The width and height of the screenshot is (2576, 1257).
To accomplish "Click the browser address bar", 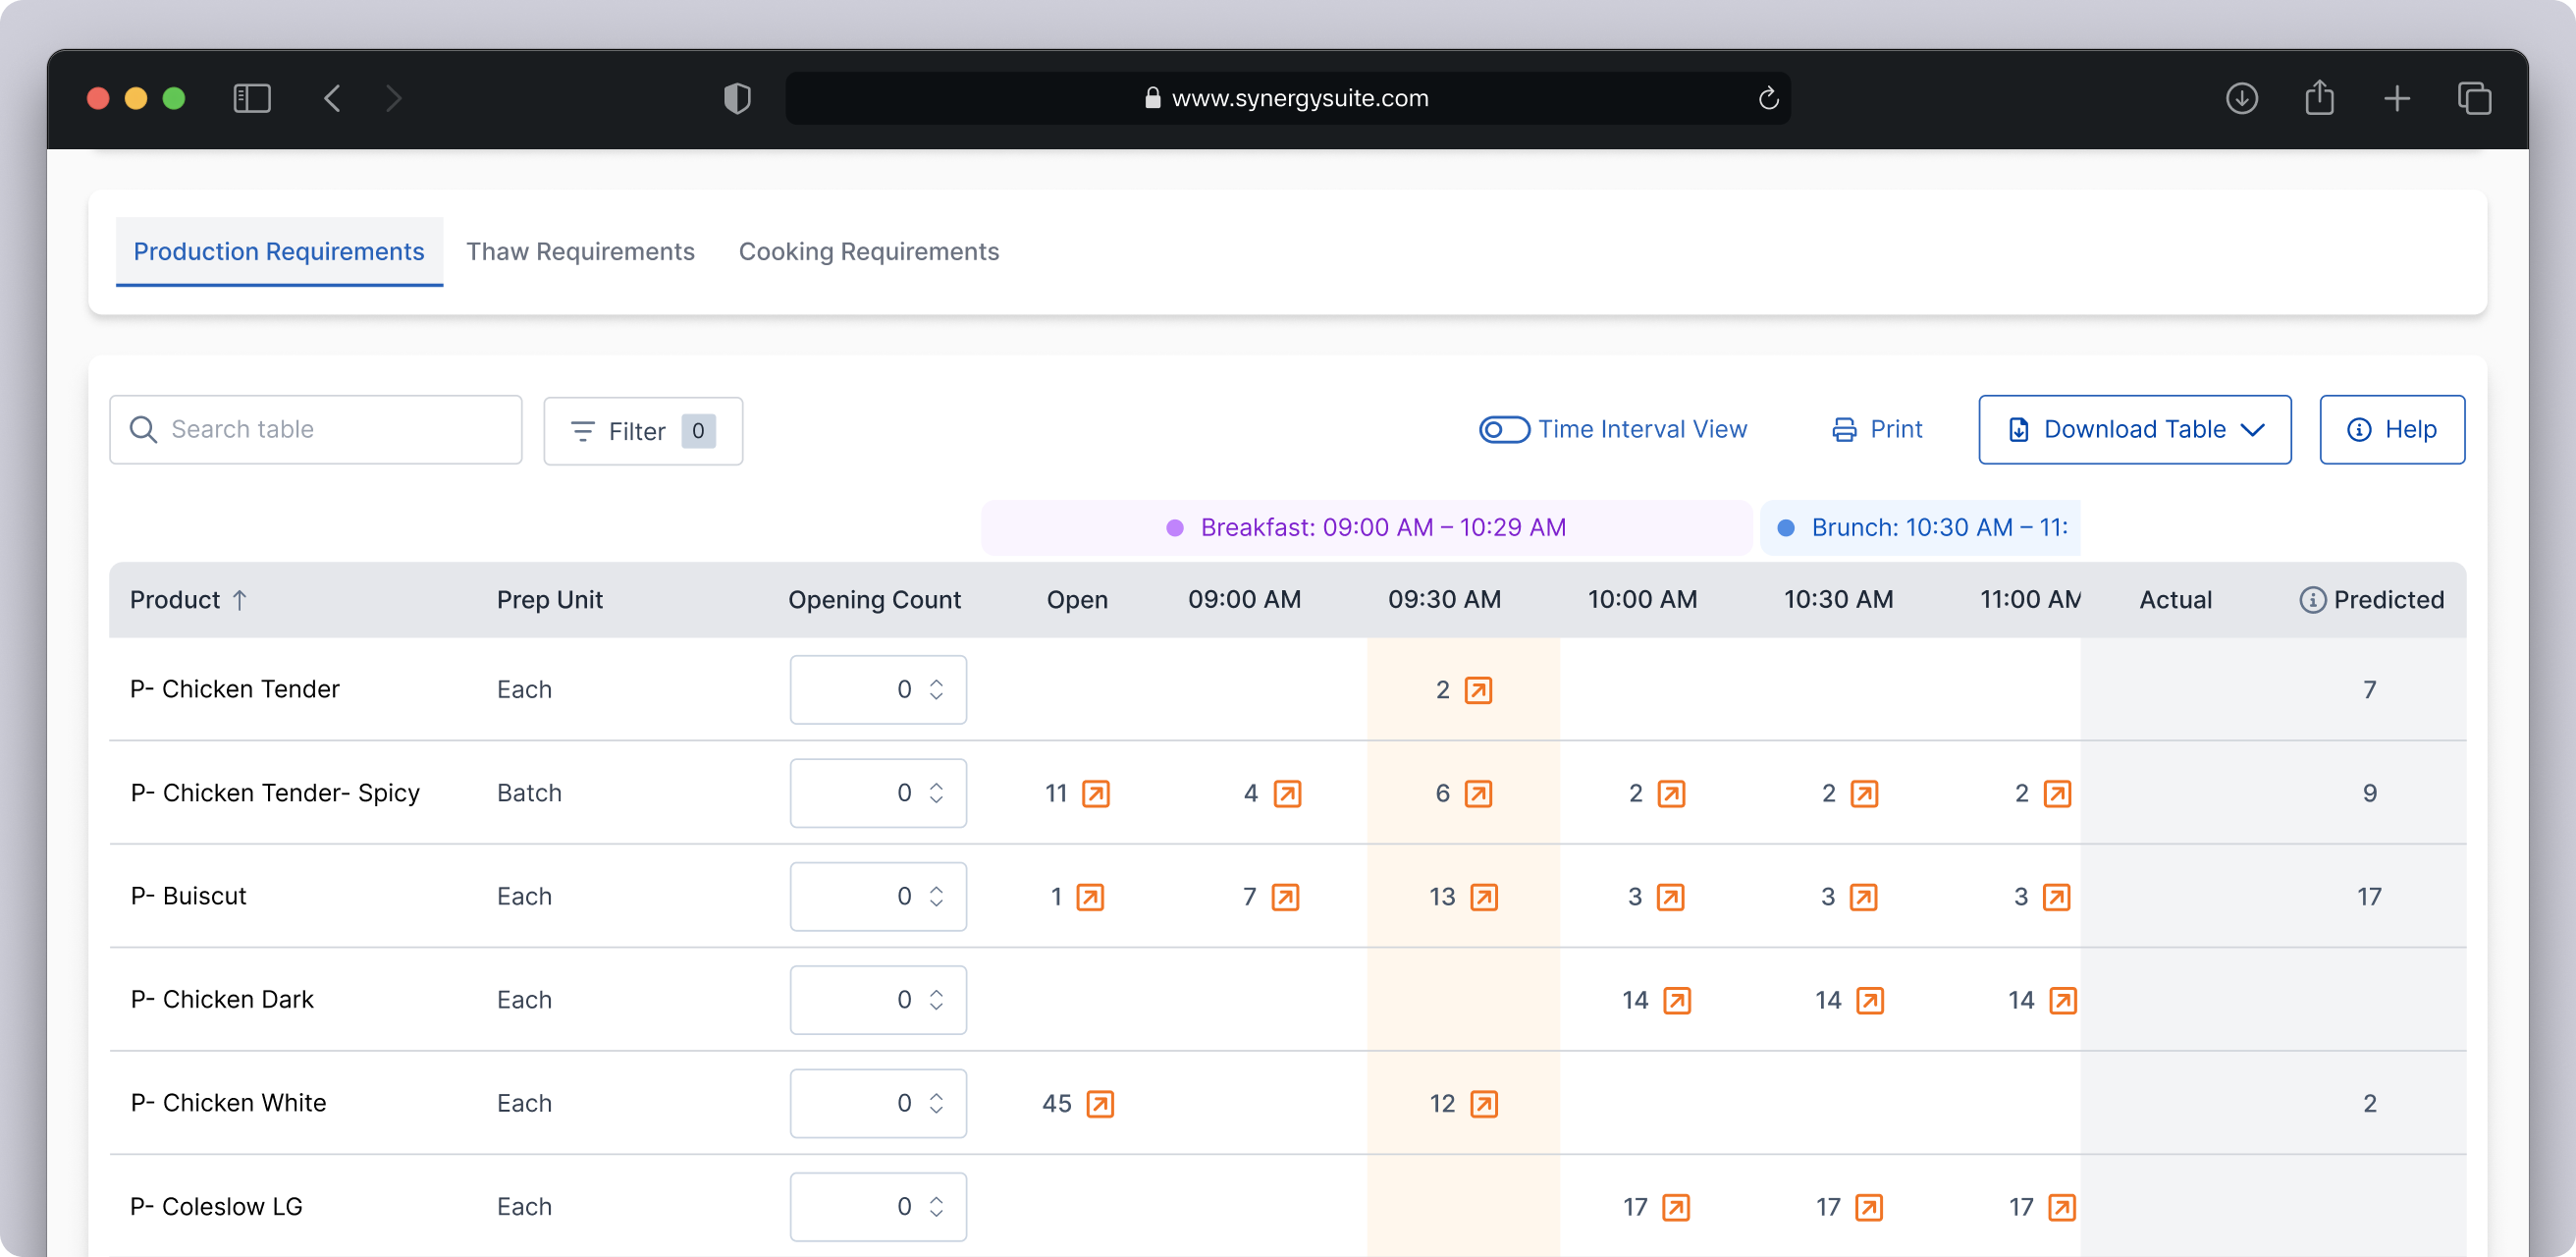I will (x=1287, y=98).
